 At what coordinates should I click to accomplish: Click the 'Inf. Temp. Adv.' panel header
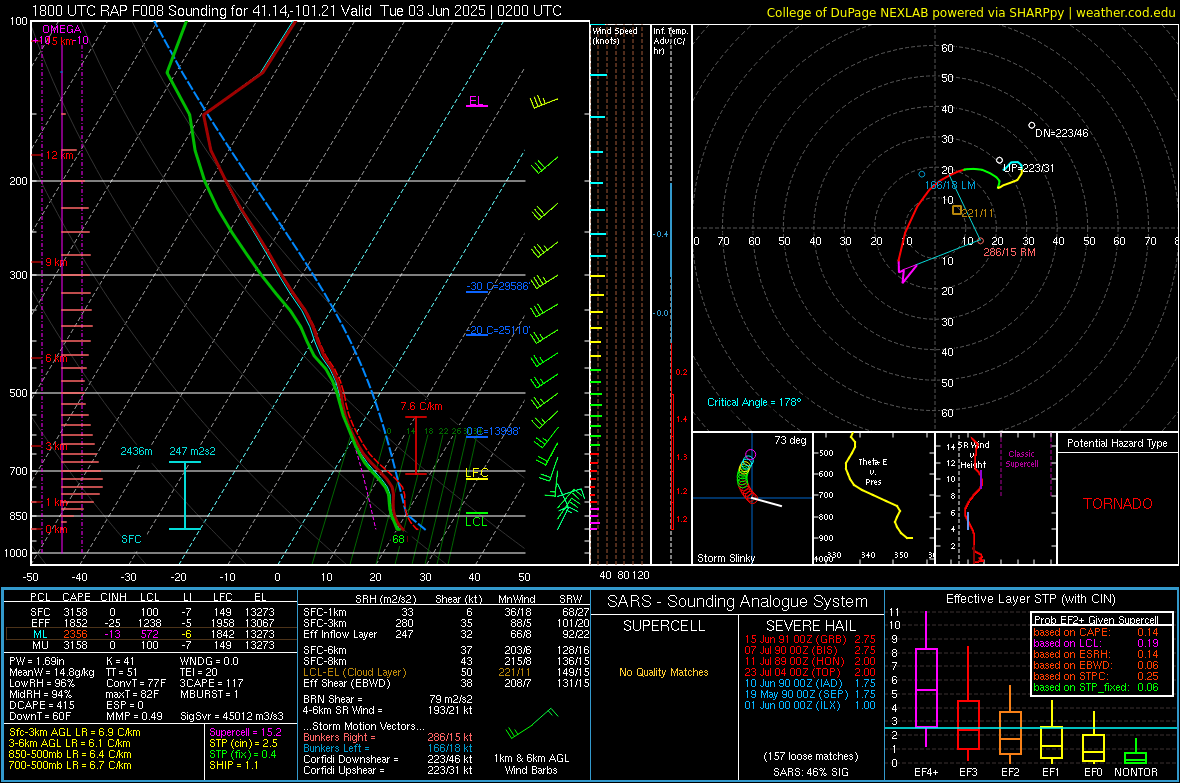670,41
